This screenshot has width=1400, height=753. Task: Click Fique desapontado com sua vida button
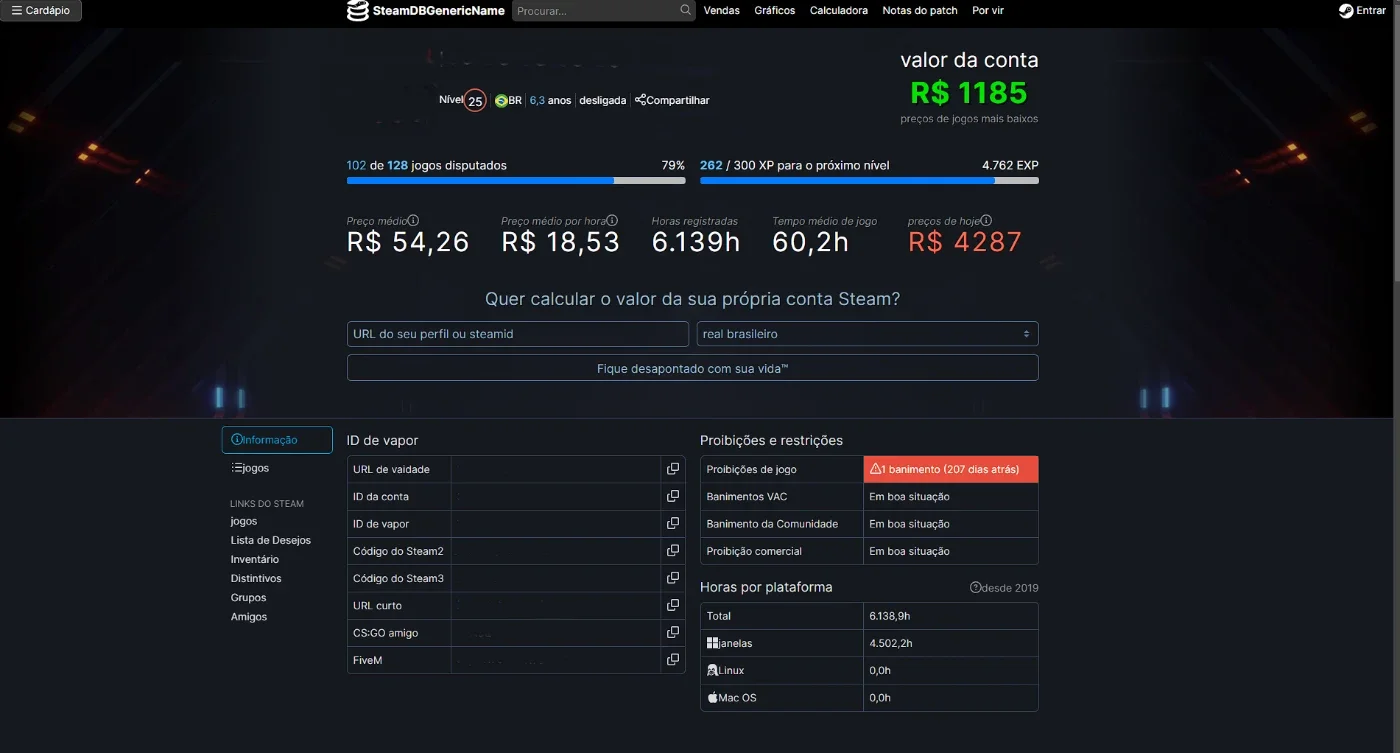692,368
